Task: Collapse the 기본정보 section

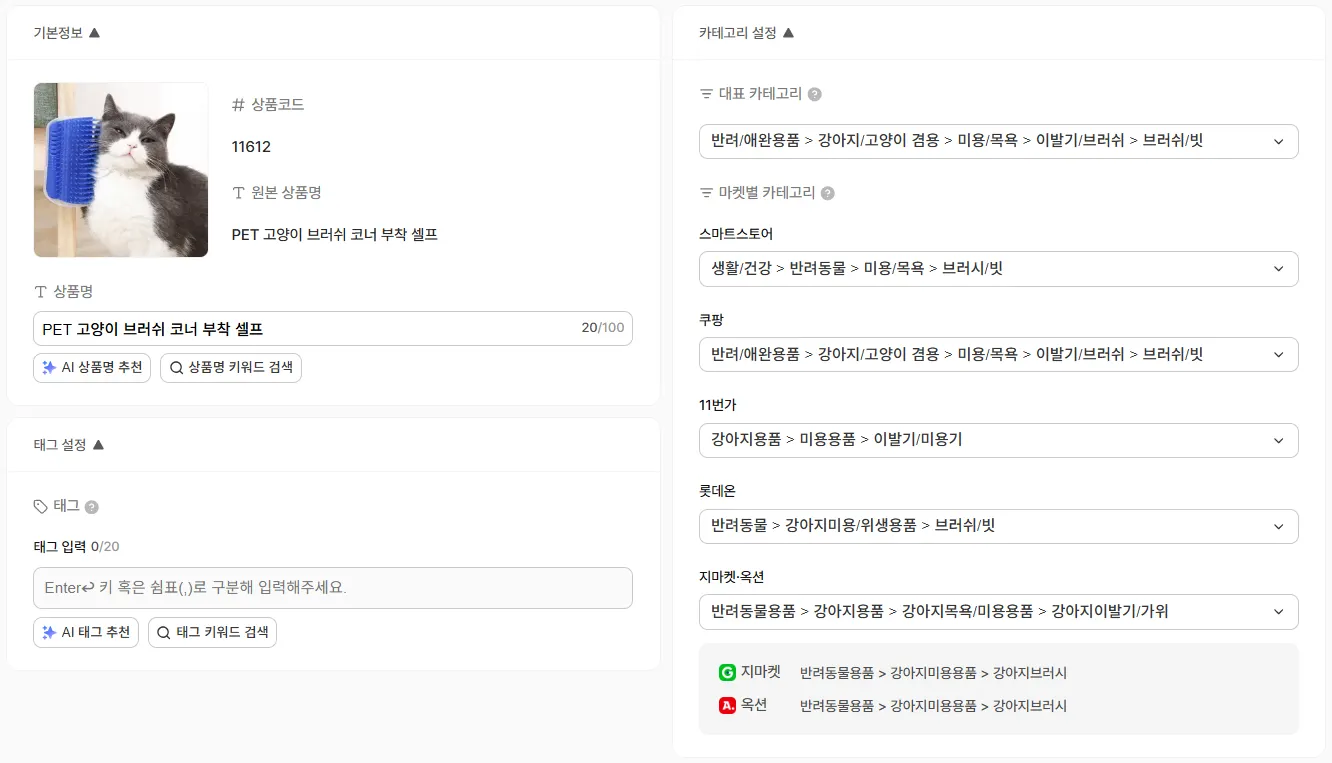Action: [94, 32]
